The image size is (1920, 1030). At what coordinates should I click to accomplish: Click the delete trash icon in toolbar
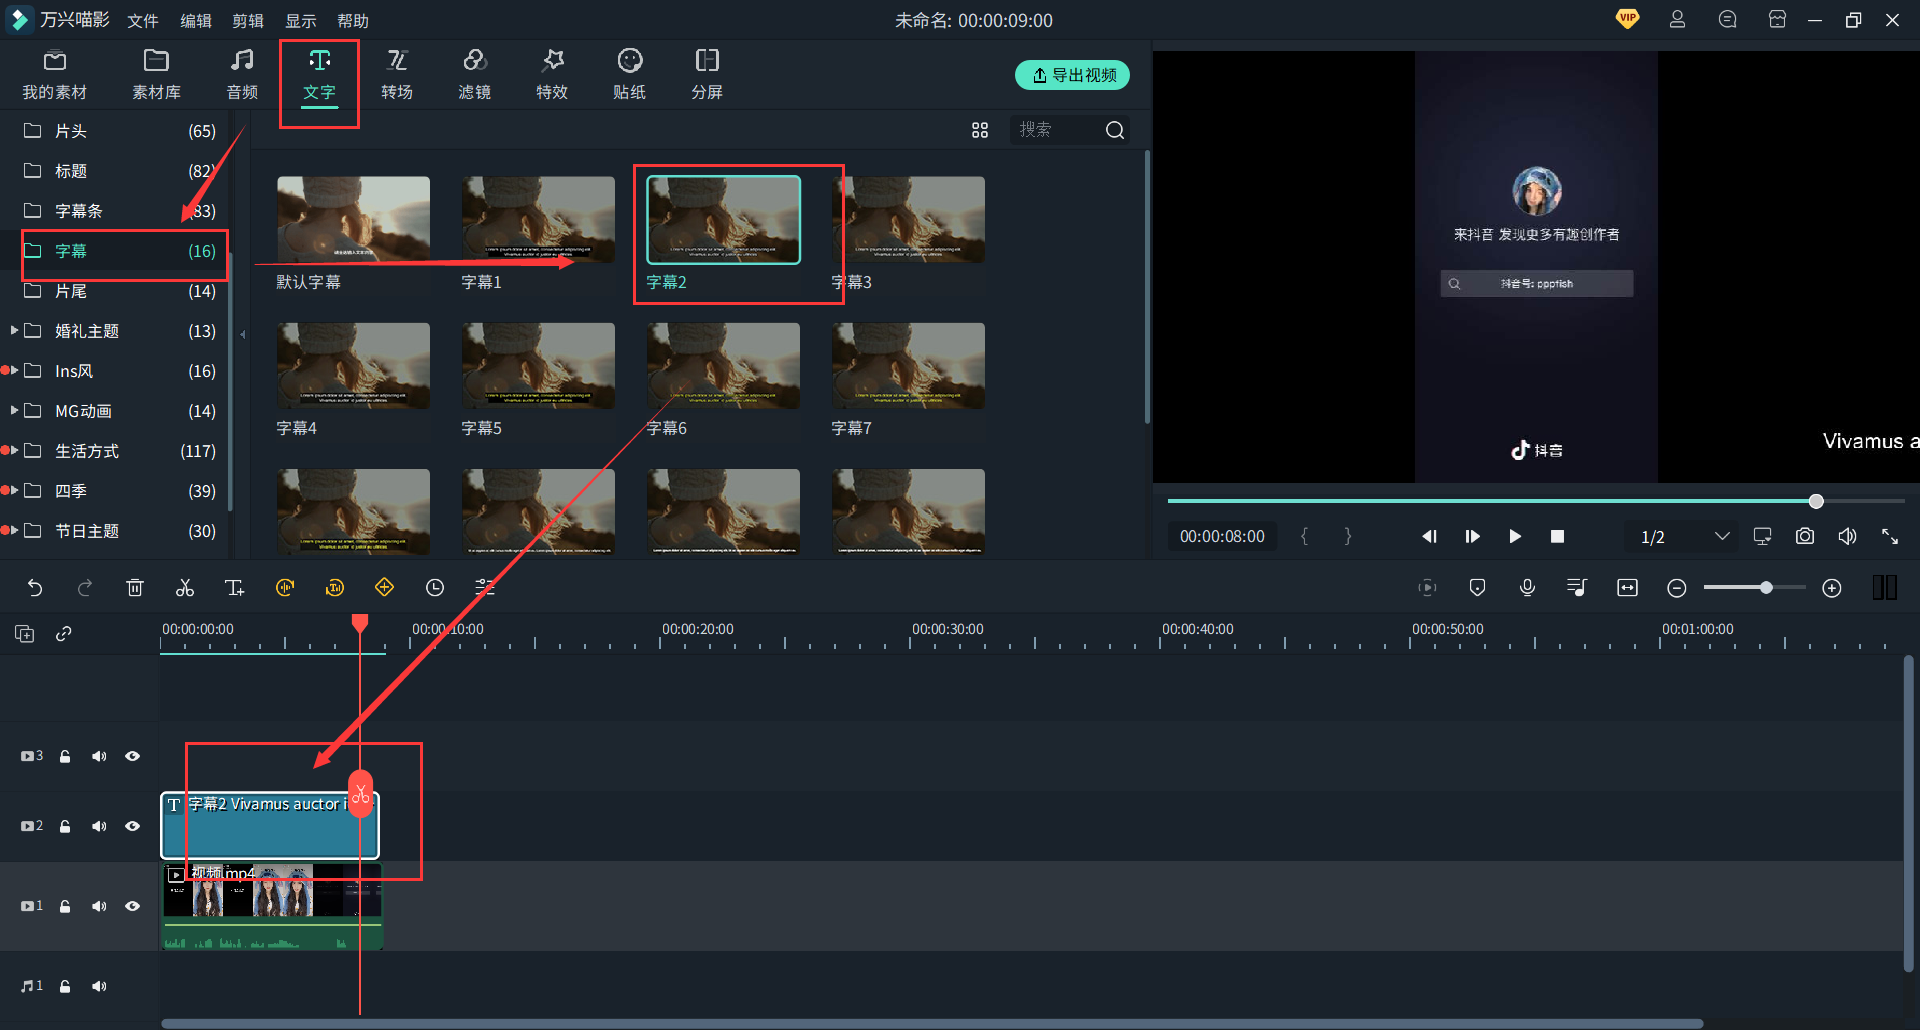click(x=135, y=588)
